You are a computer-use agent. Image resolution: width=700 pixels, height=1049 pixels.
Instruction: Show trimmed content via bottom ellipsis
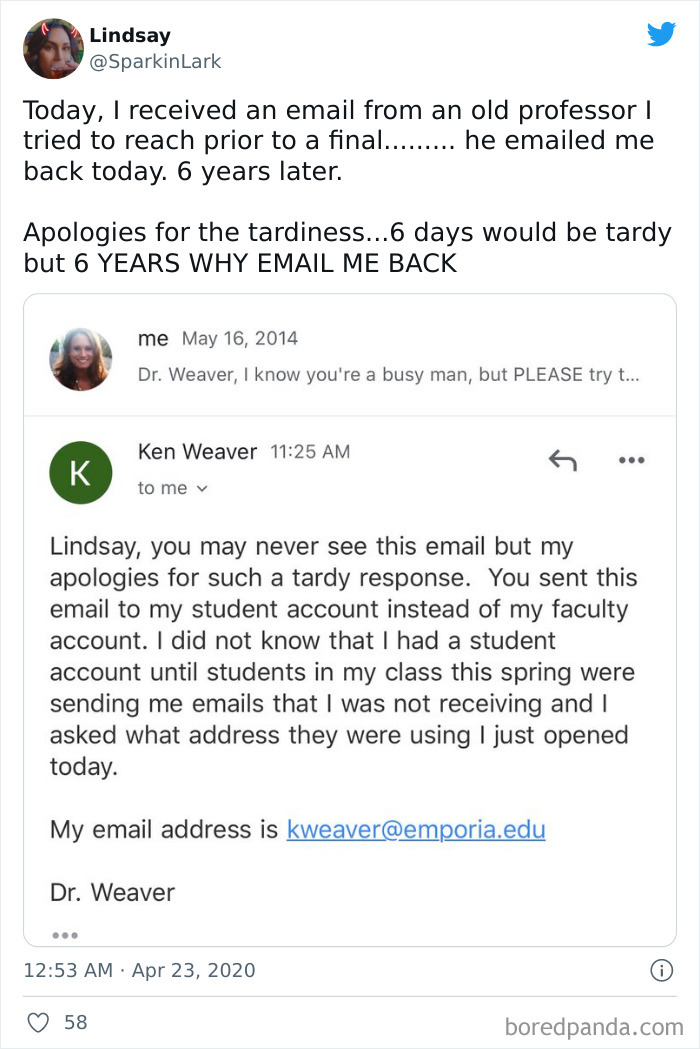click(64, 935)
